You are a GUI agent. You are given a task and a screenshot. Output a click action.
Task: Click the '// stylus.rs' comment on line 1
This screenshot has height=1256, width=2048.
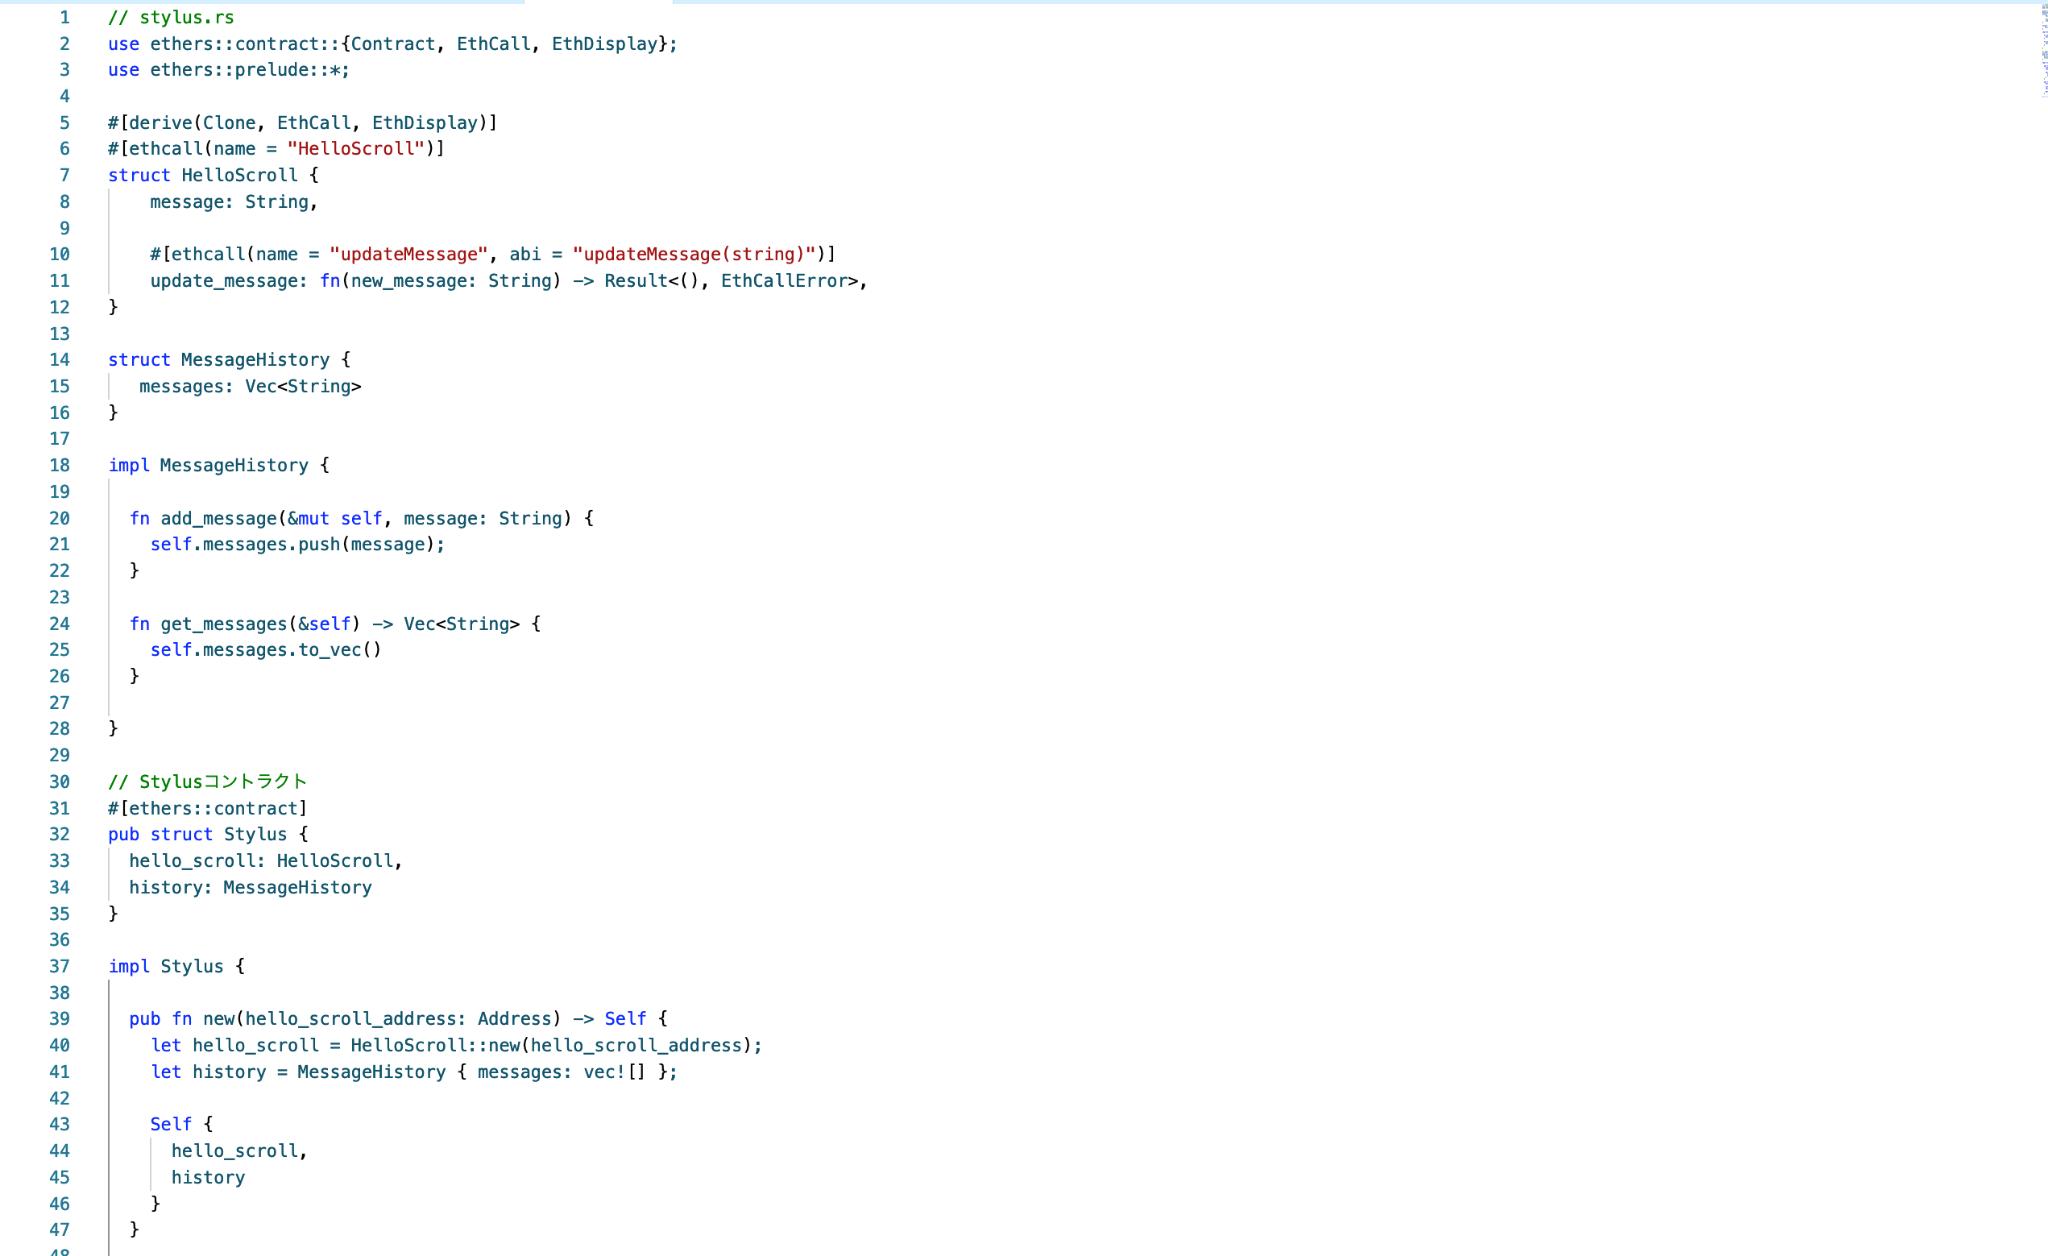pos(171,17)
